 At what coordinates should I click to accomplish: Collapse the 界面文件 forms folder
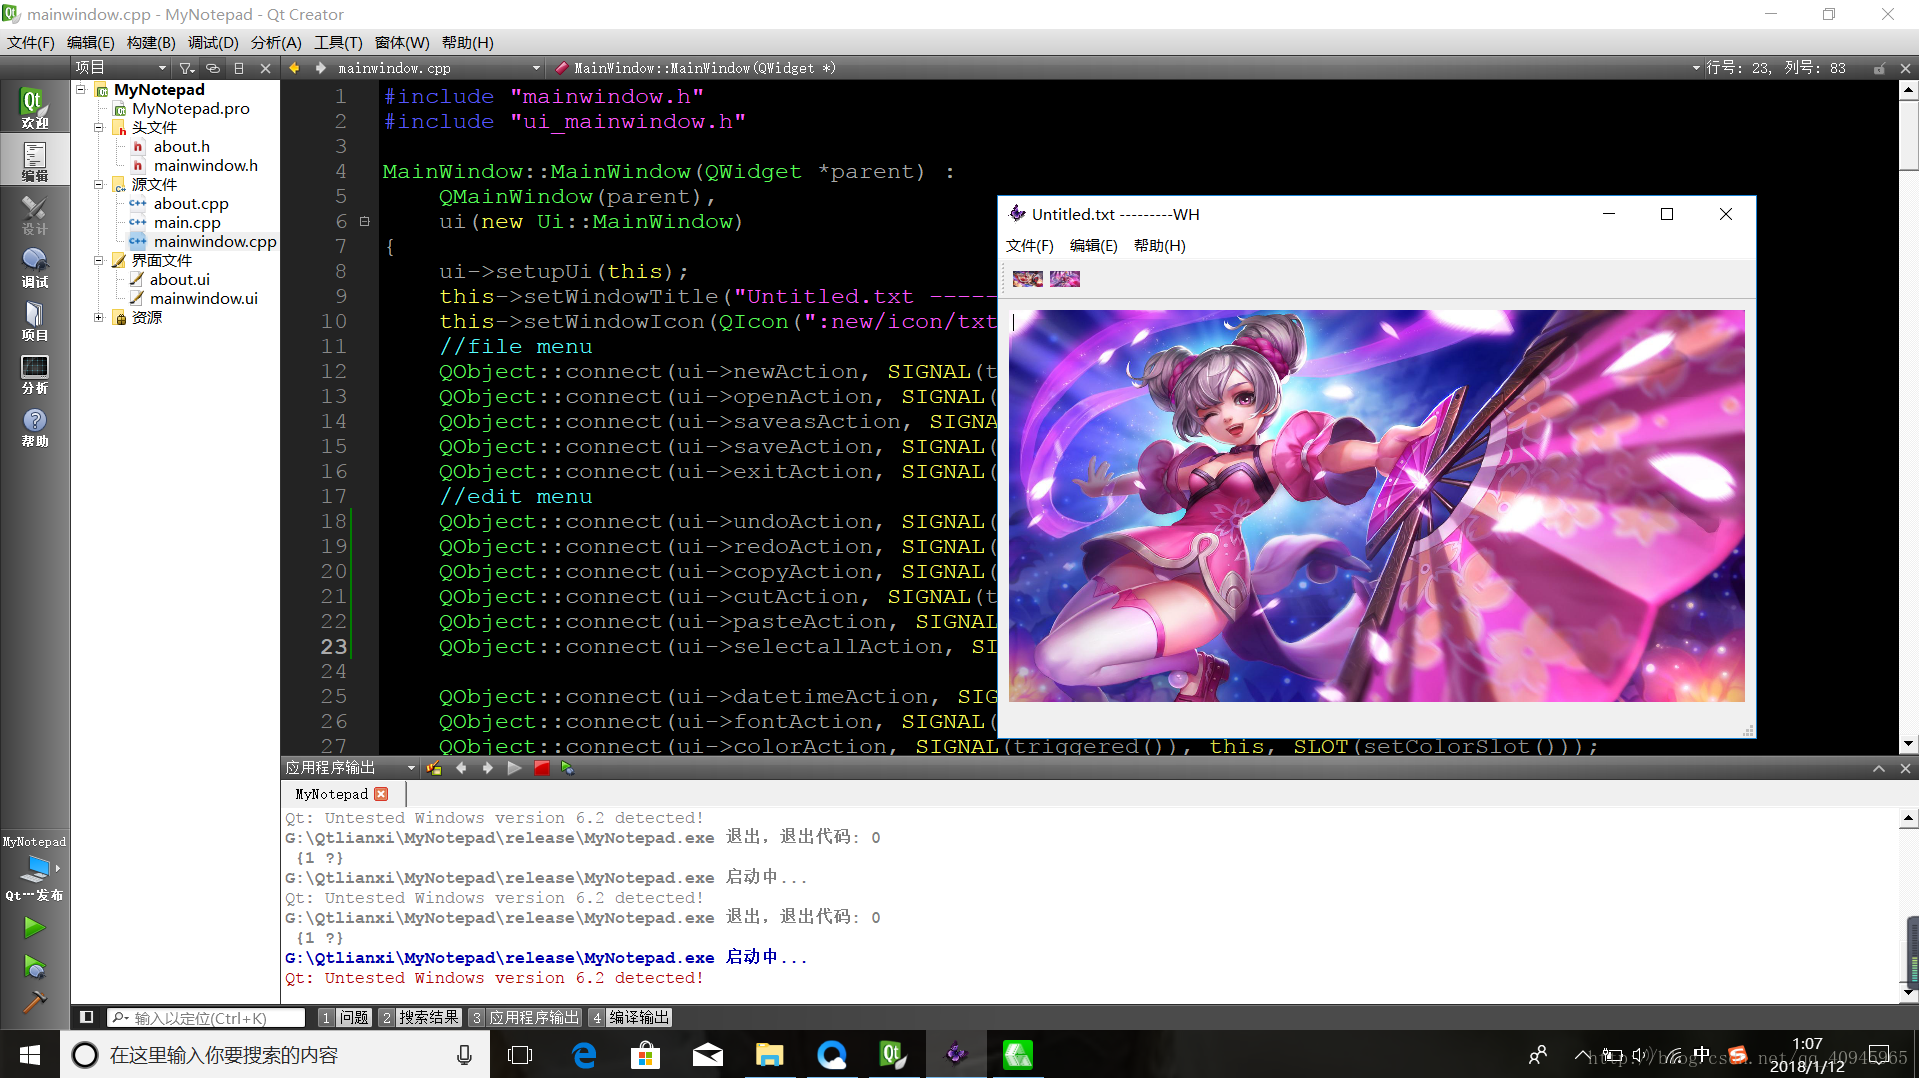click(x=99, y=260)
